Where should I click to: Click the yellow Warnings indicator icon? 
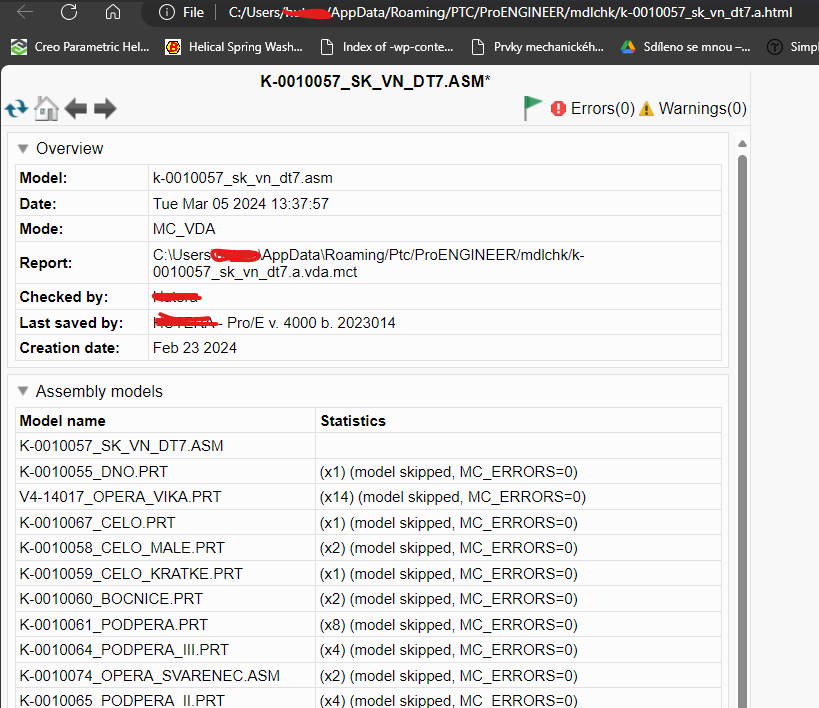click(x=649, y=108)
